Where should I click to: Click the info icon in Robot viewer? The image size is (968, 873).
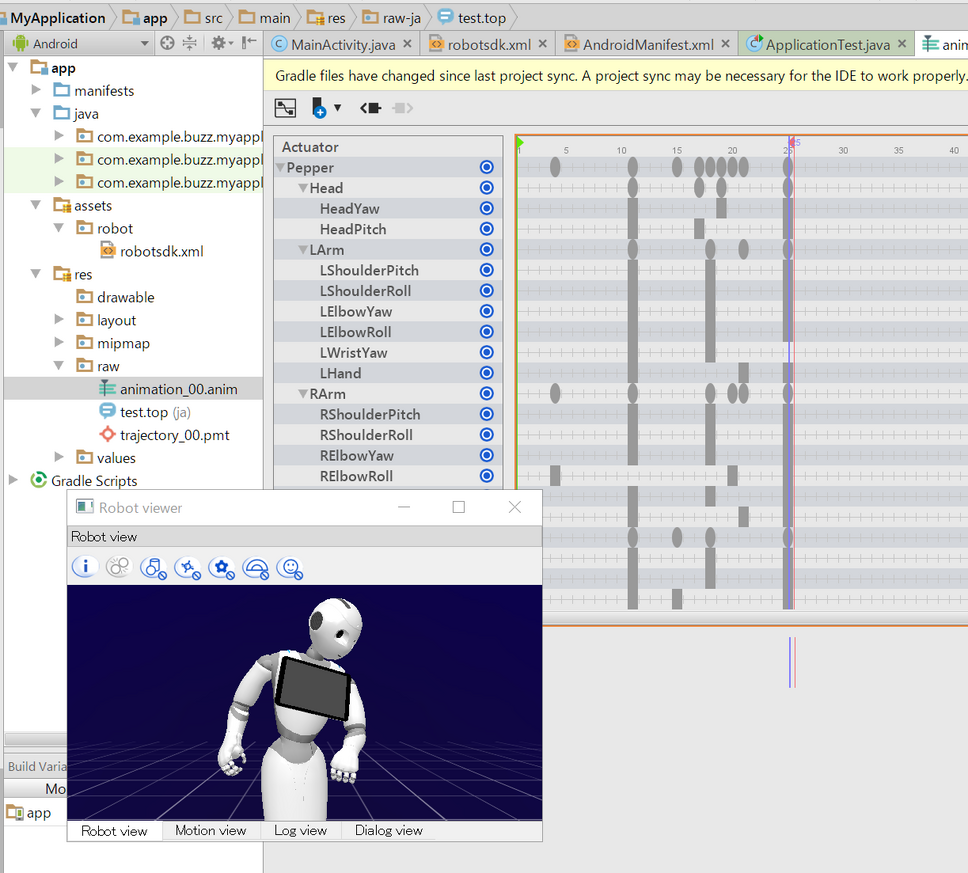coord(85,567)
